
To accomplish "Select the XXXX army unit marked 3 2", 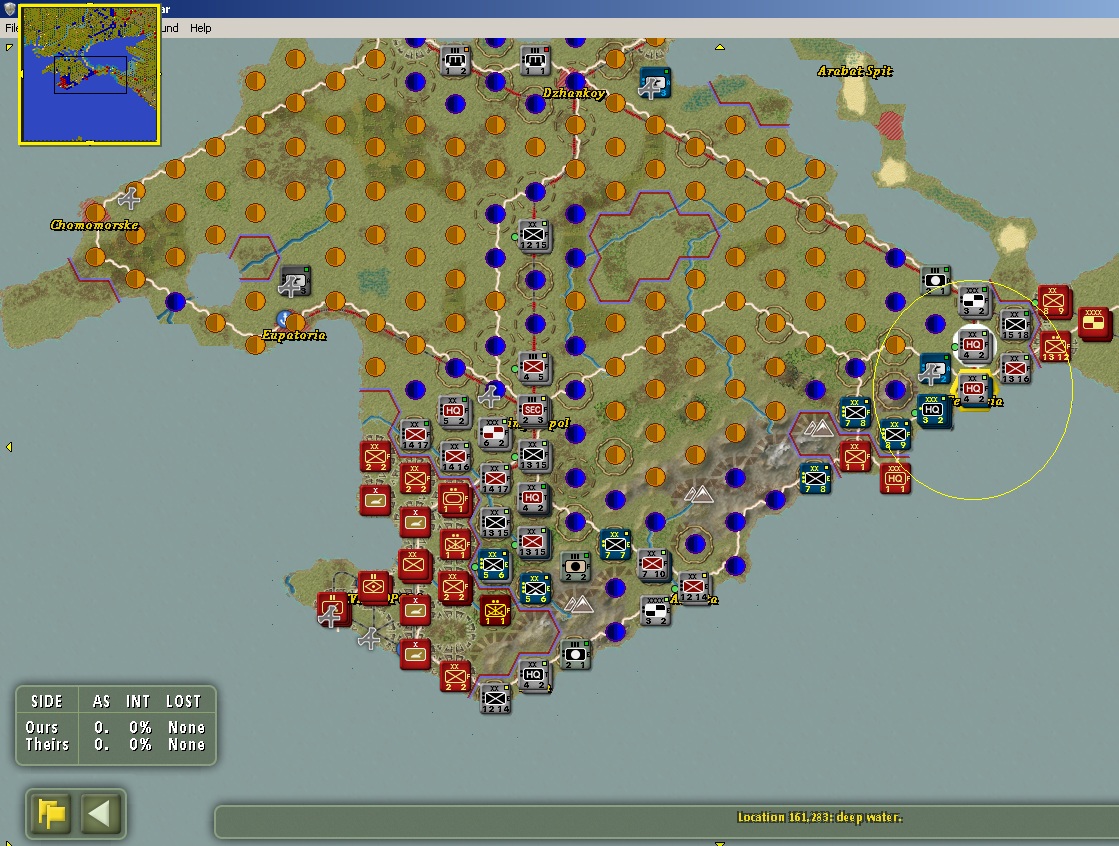I will (654, 612).
